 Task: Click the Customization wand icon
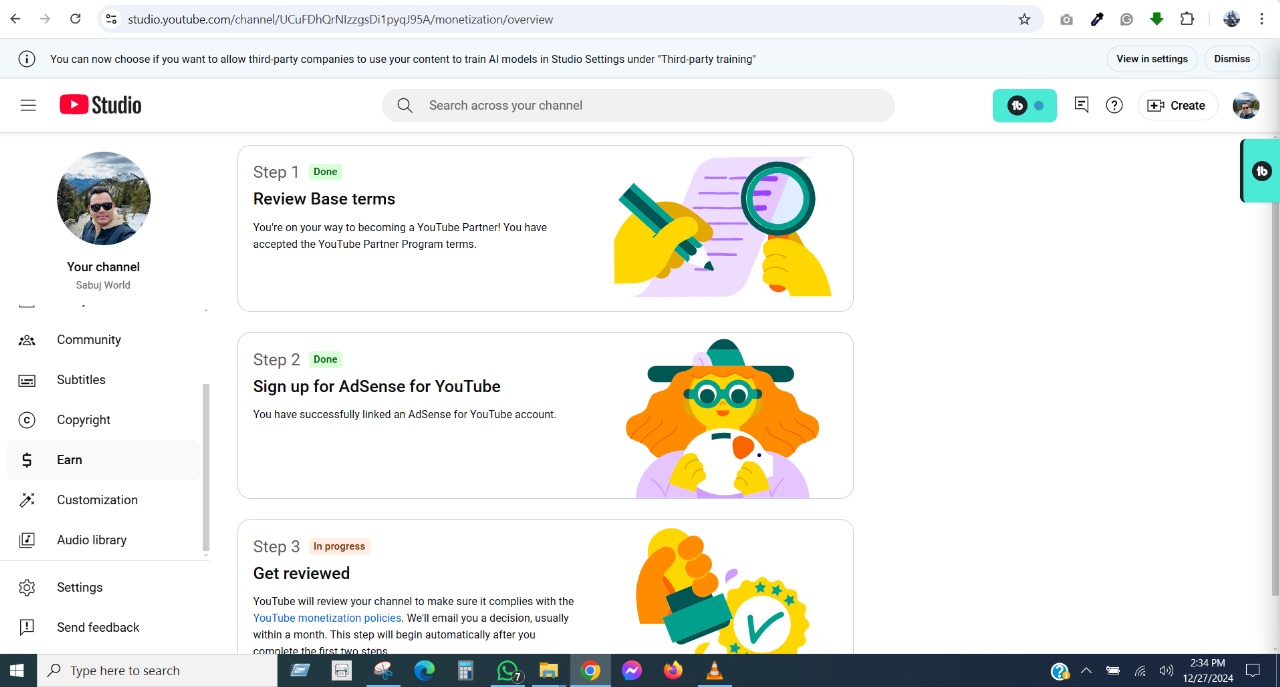(x=27, y=500)
